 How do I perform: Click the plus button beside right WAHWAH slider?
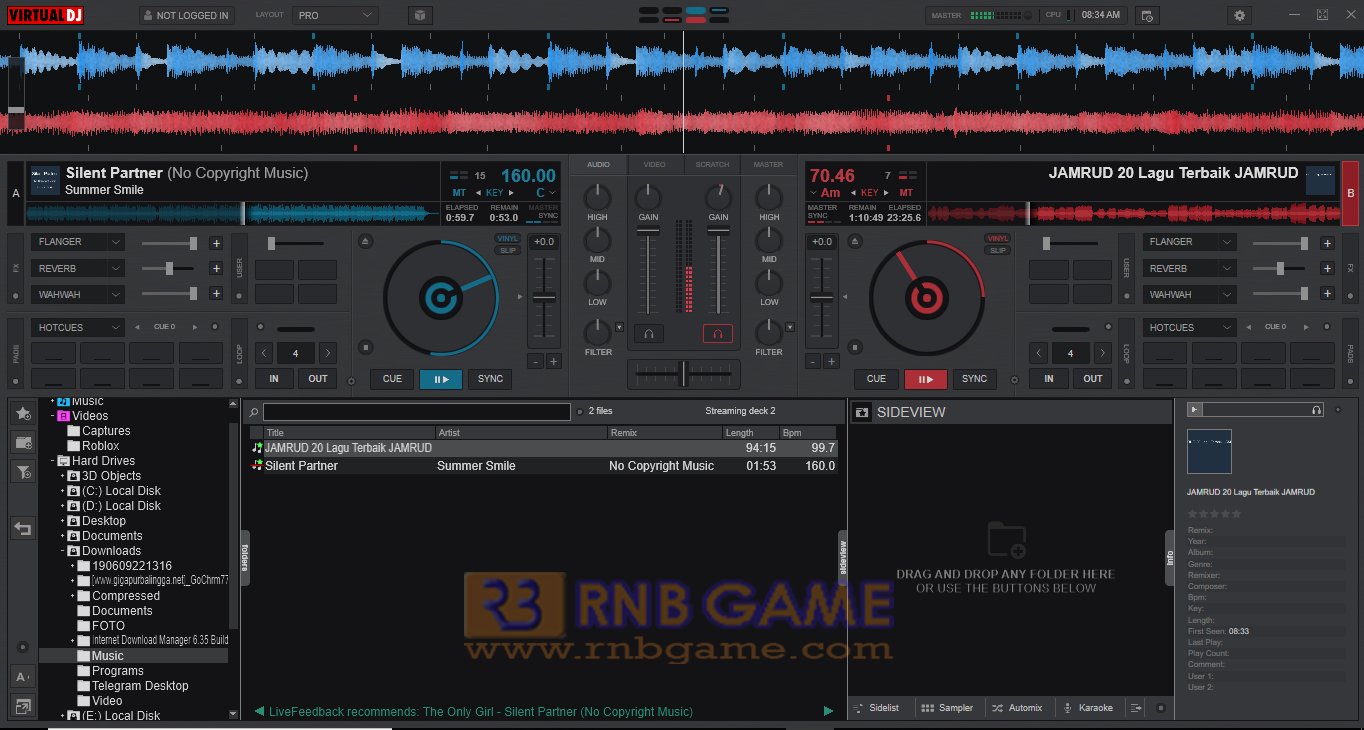[1327, 294]
